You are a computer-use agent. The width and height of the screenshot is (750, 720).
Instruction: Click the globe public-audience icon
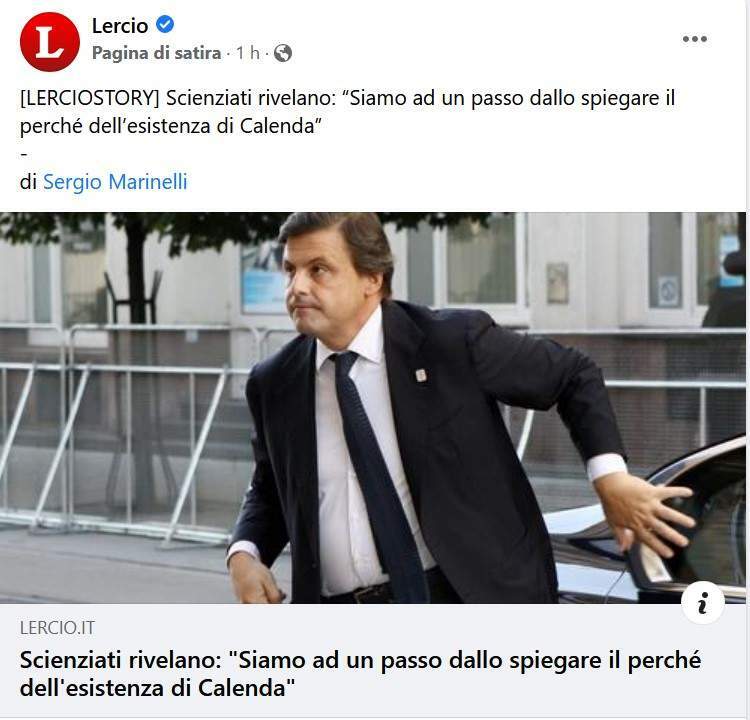pyautogui.click(x=283, y=53)
